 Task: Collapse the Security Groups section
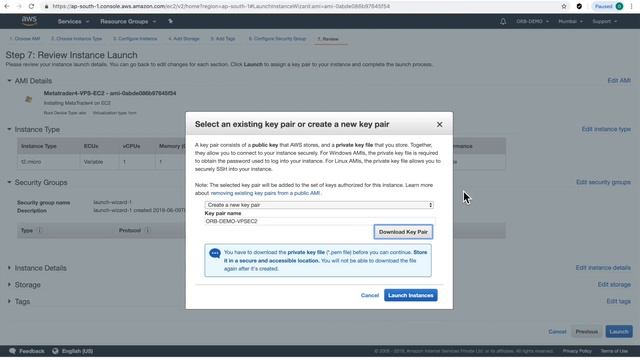tap(9, 182)
